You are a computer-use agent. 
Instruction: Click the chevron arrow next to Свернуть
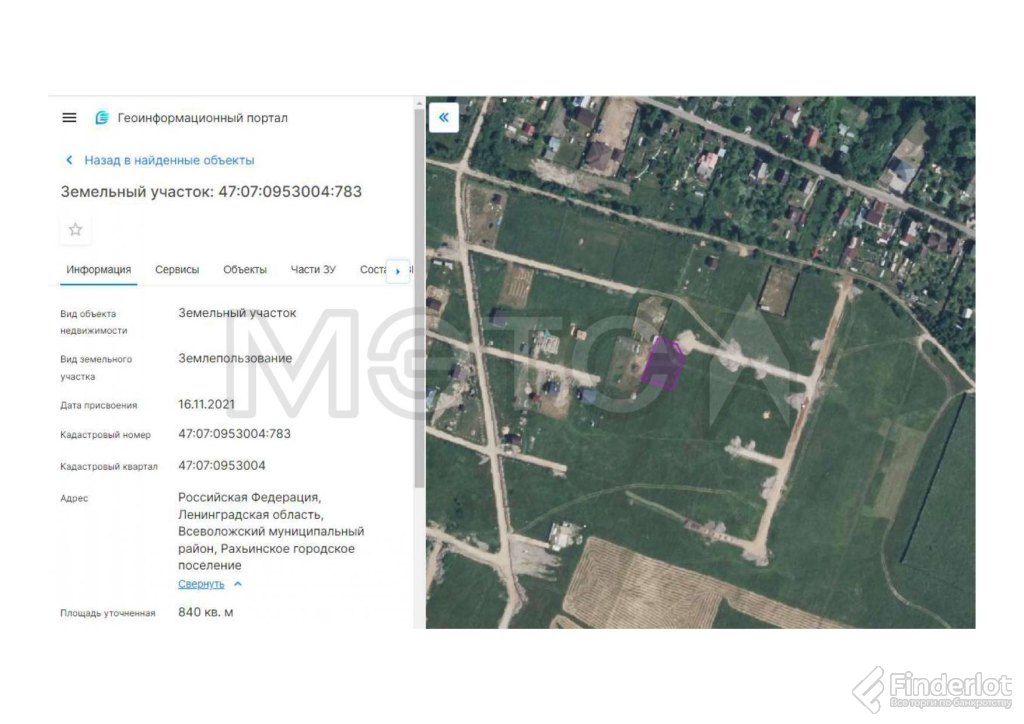(x=238, y=584)
